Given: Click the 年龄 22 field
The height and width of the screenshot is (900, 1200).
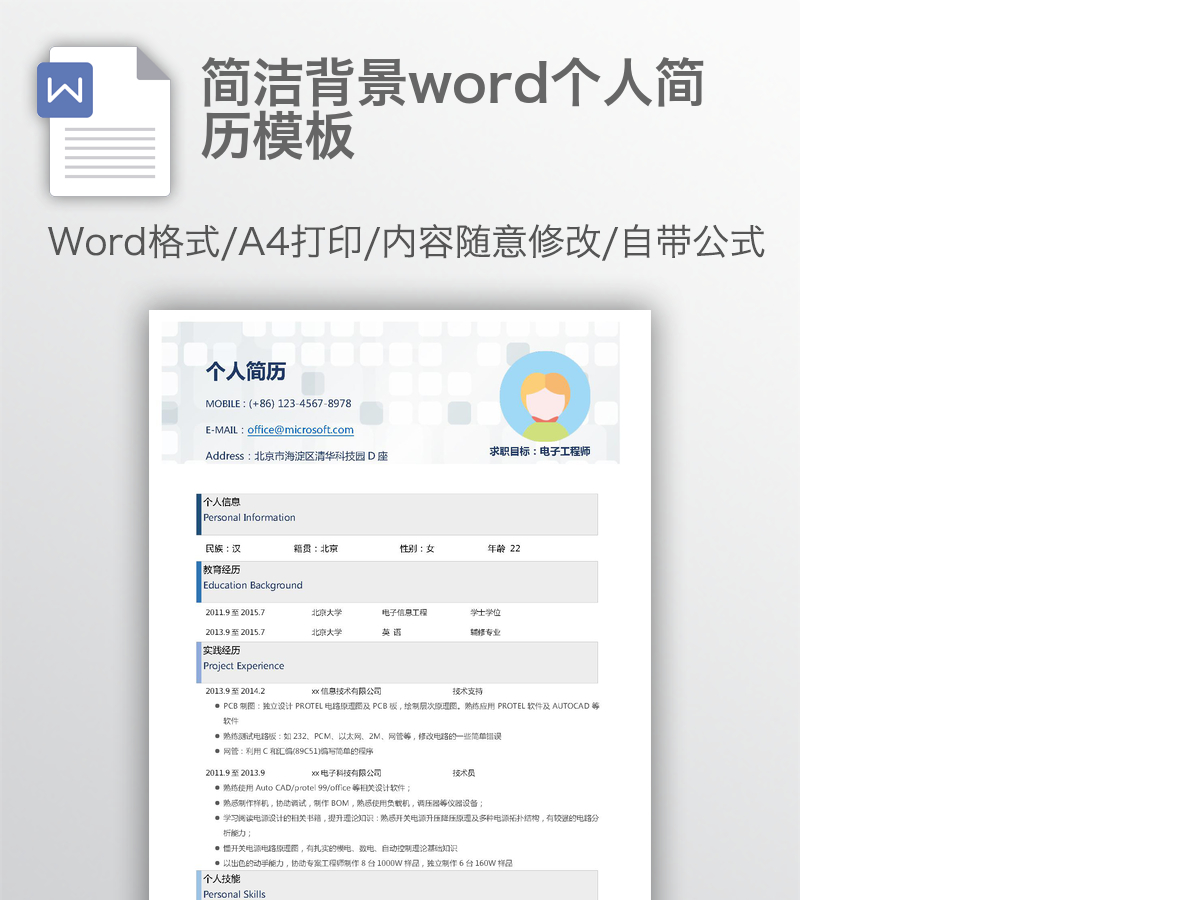Looking at the screenshot, I should point(504,548).
